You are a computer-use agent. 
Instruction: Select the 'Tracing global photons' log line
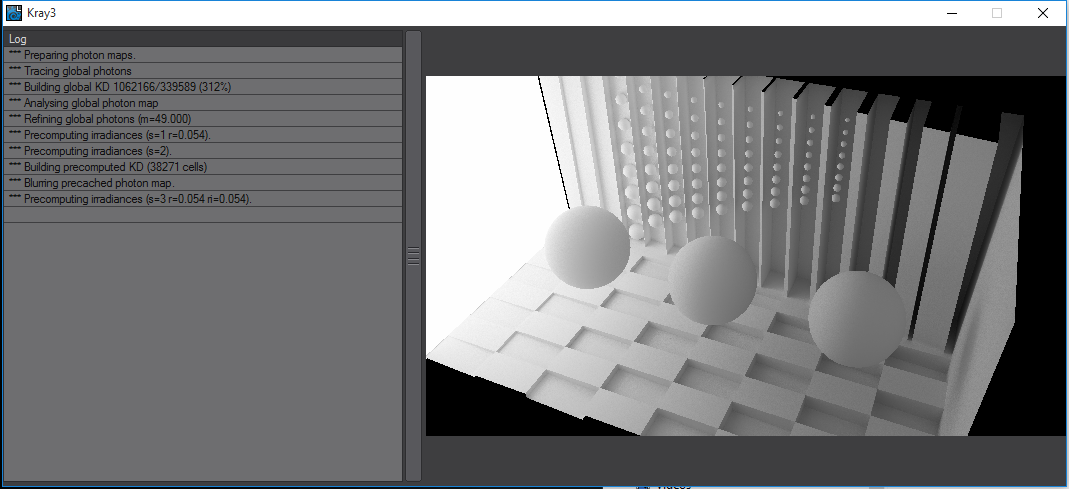[203, 71]
